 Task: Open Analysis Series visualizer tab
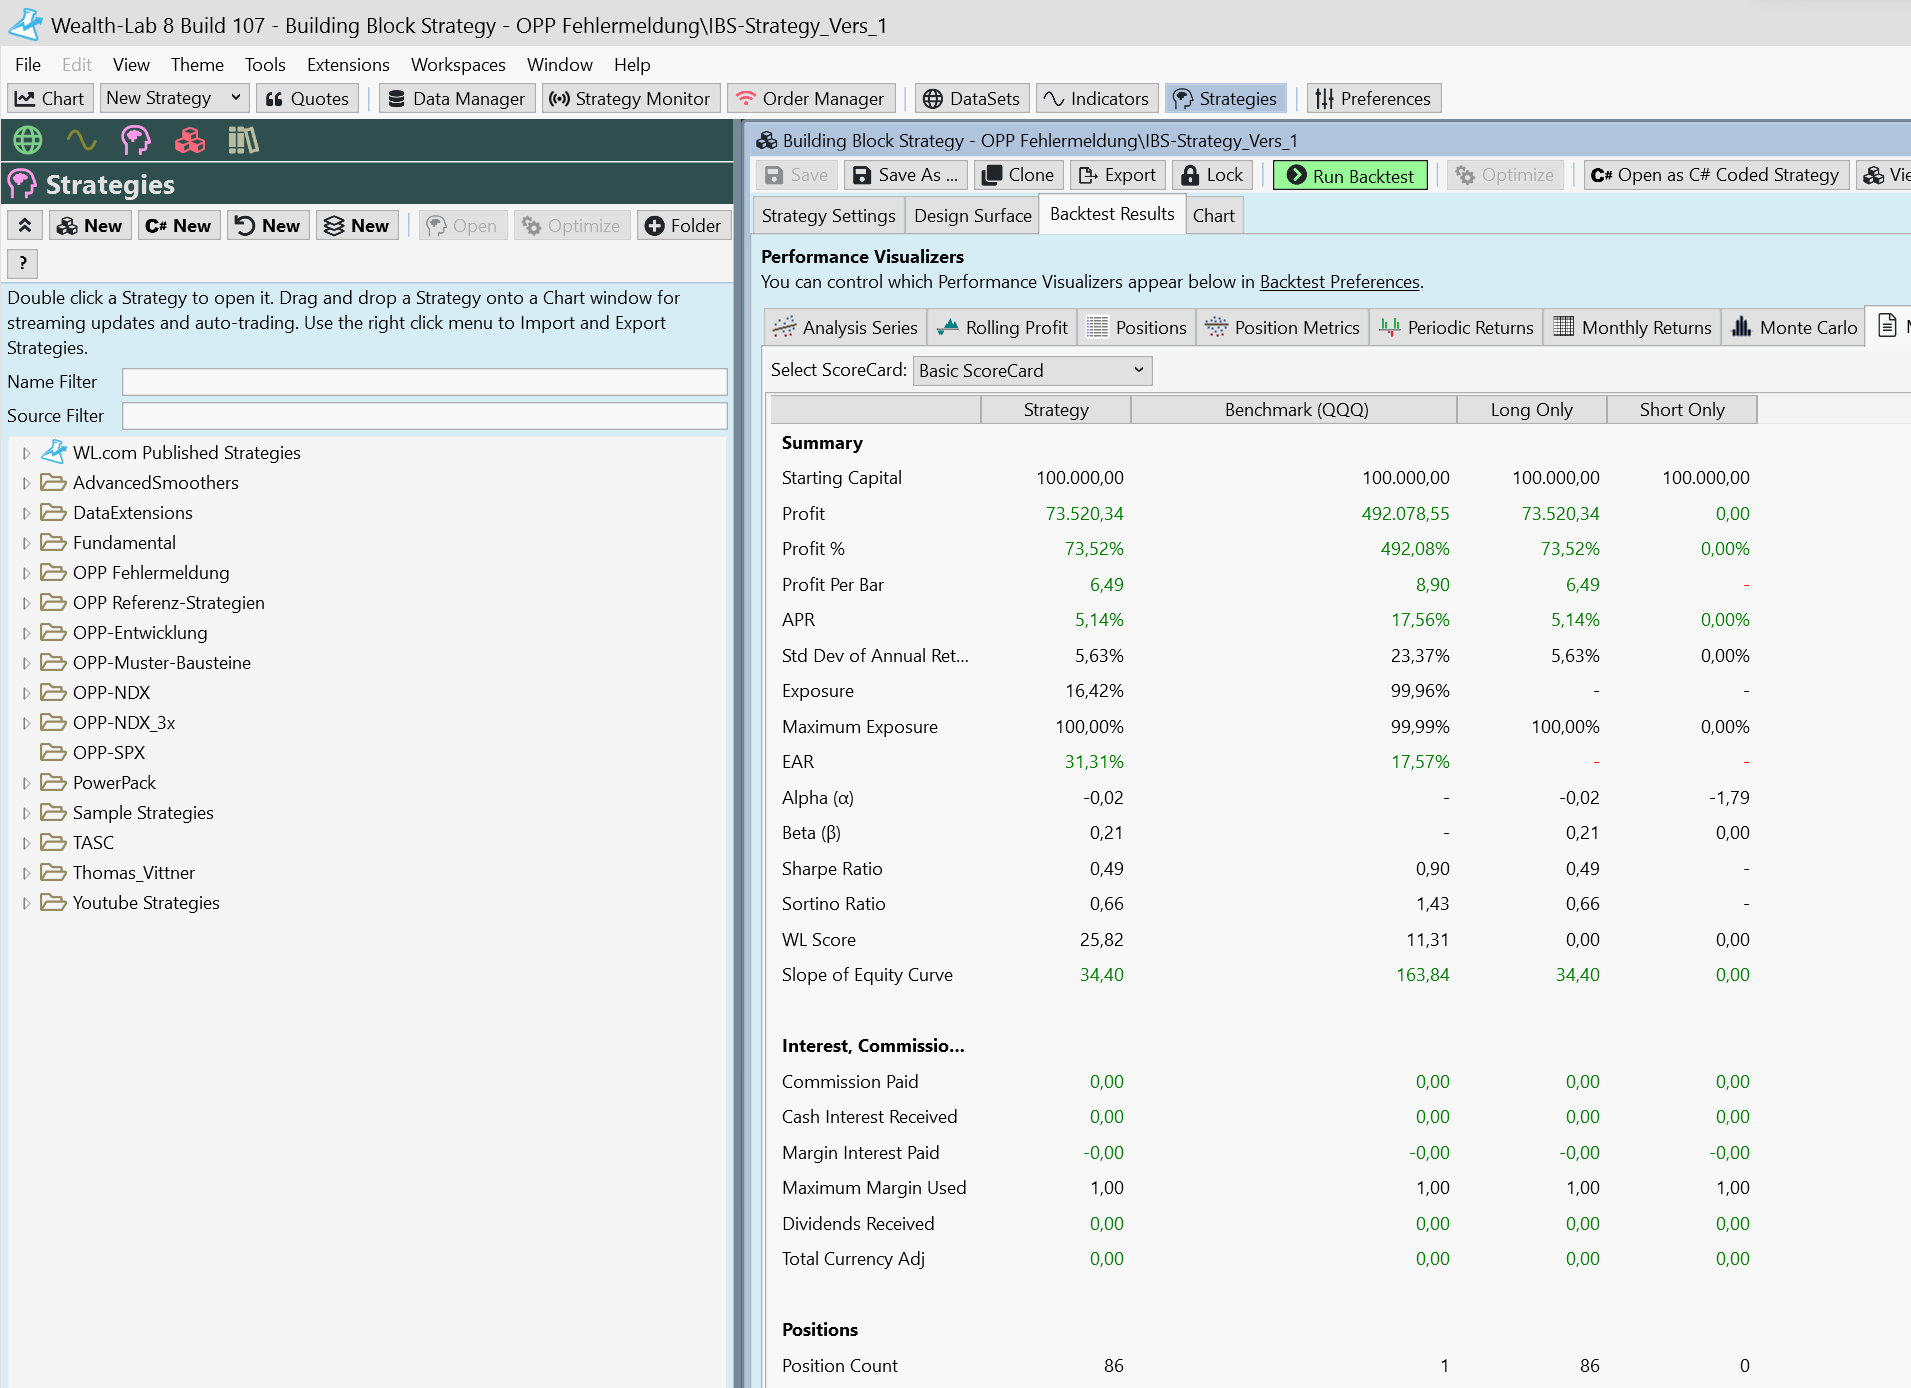(845, 327)
